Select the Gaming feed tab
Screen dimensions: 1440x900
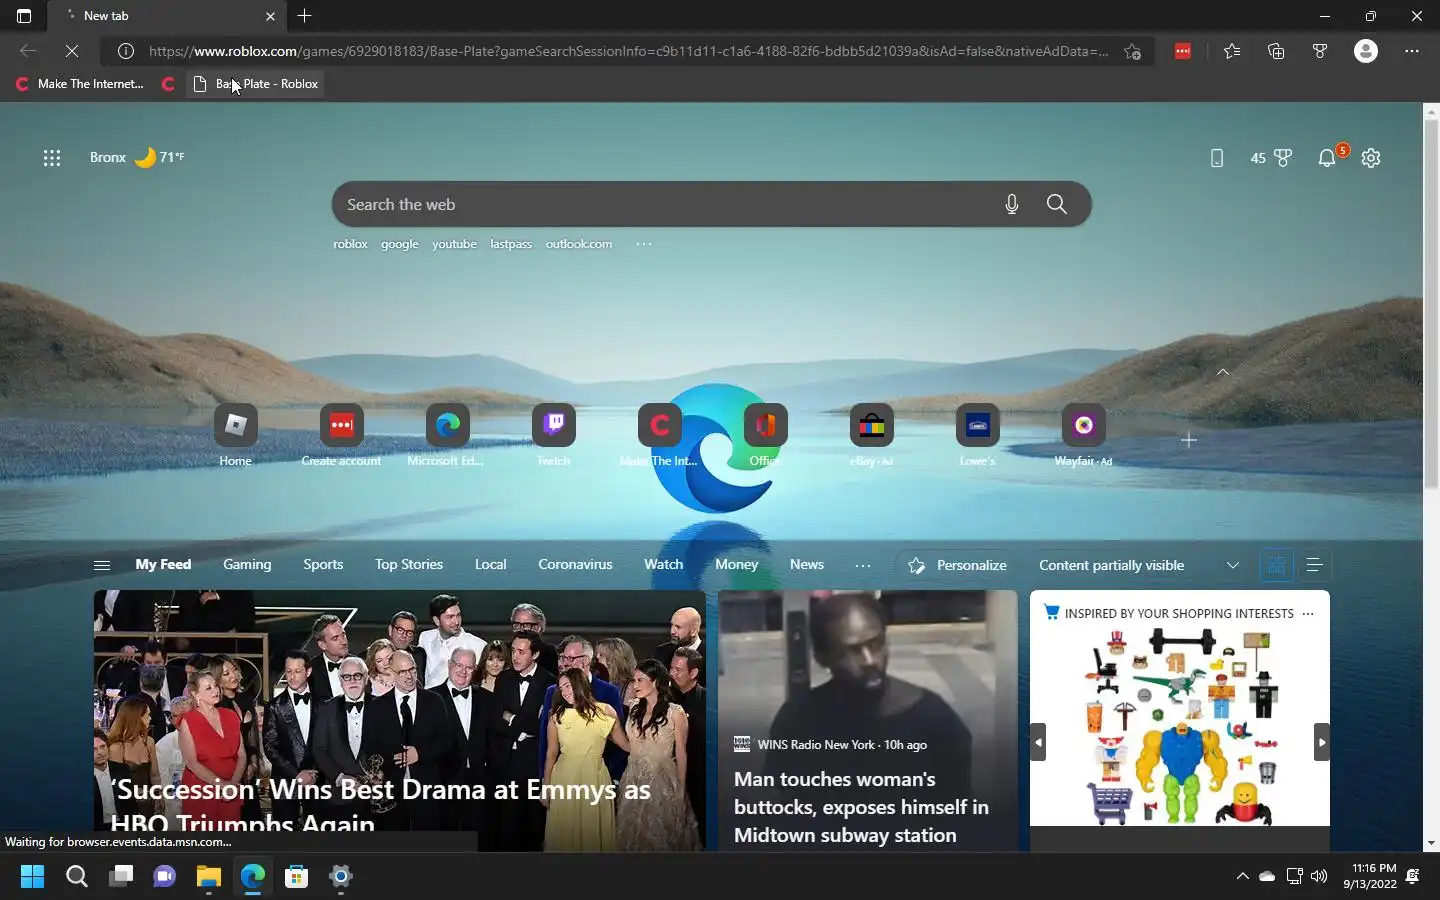coord(247,564)
